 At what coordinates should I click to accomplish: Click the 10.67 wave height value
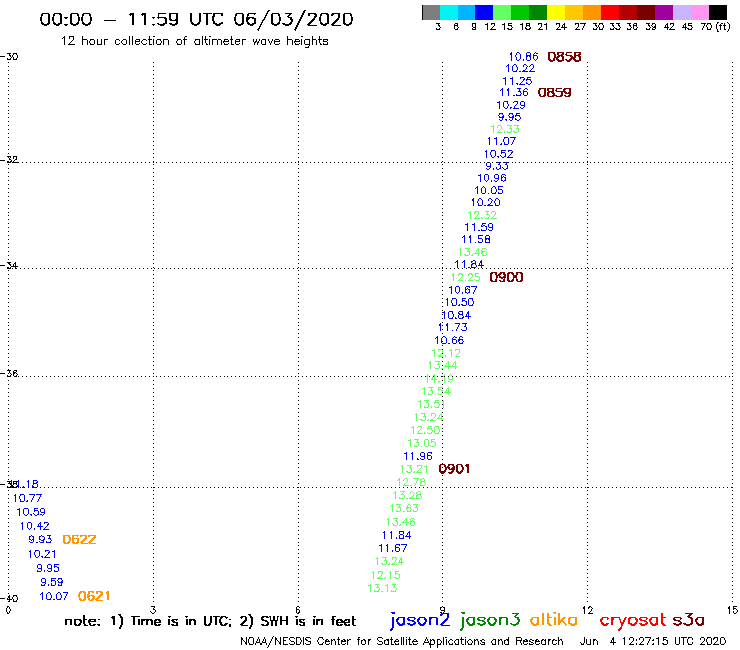click(x=463, y=290)
